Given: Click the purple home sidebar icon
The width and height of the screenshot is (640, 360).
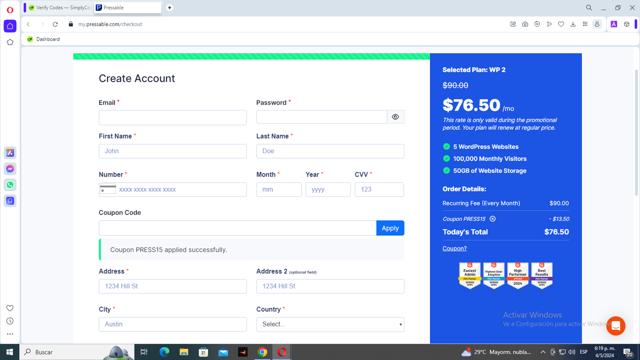Looking at the screenshot, I should pyautogui.click(x=10, y=26).
